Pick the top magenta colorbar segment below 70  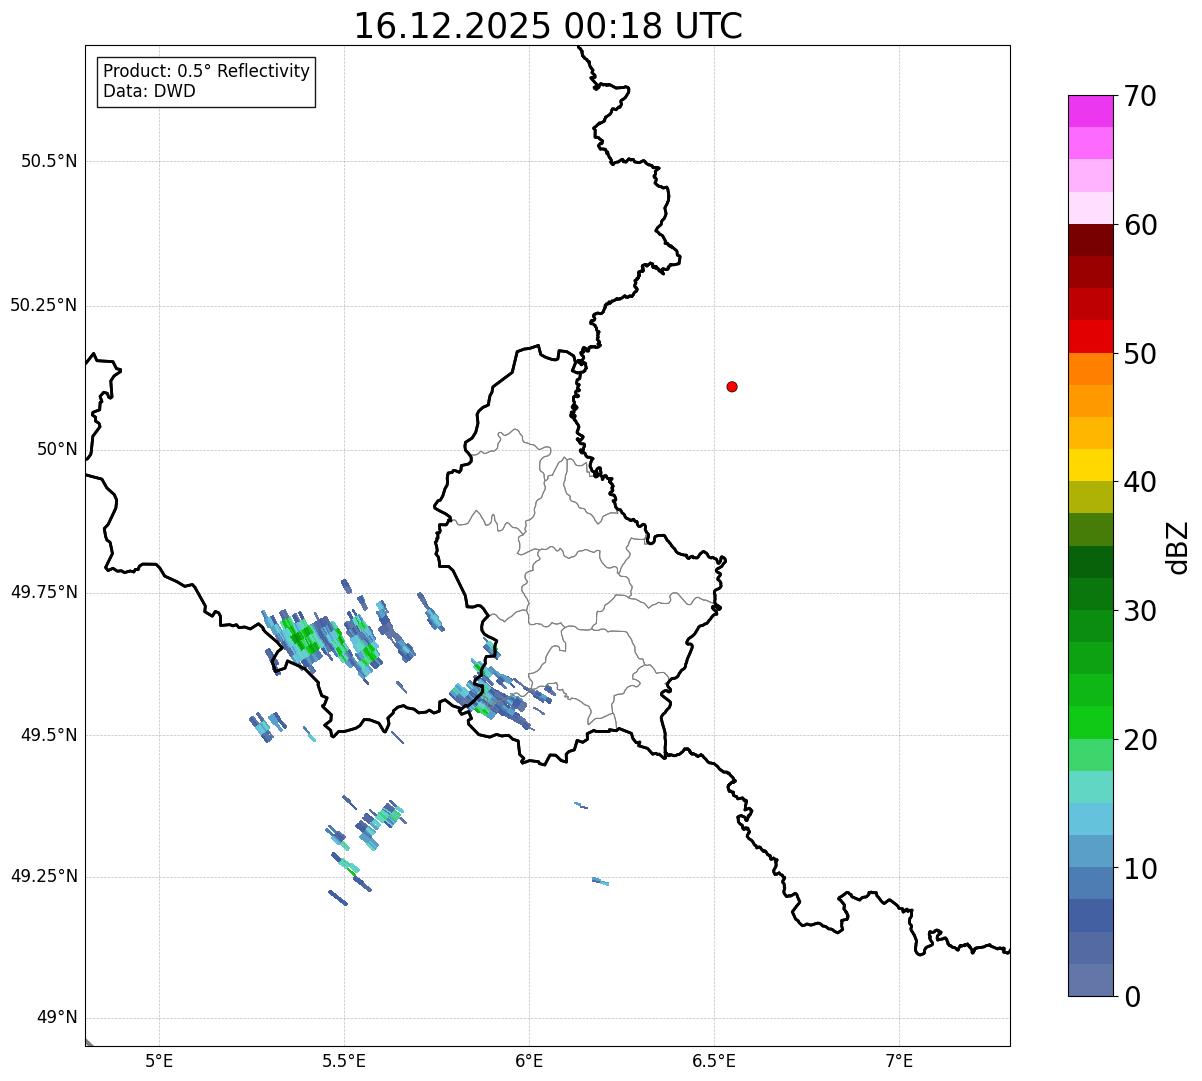[1090, 111]
